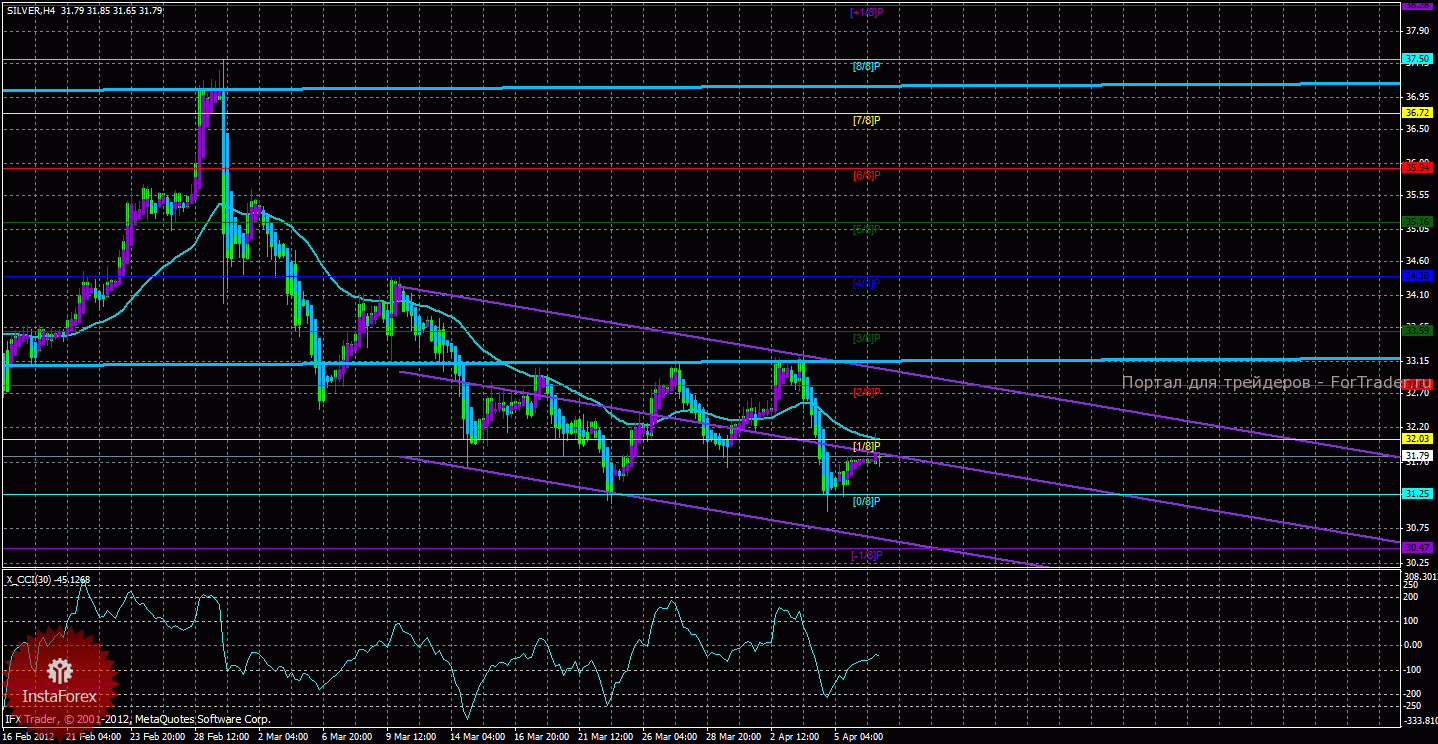Click the 35.55 price axis value

tap(1418, 195)
